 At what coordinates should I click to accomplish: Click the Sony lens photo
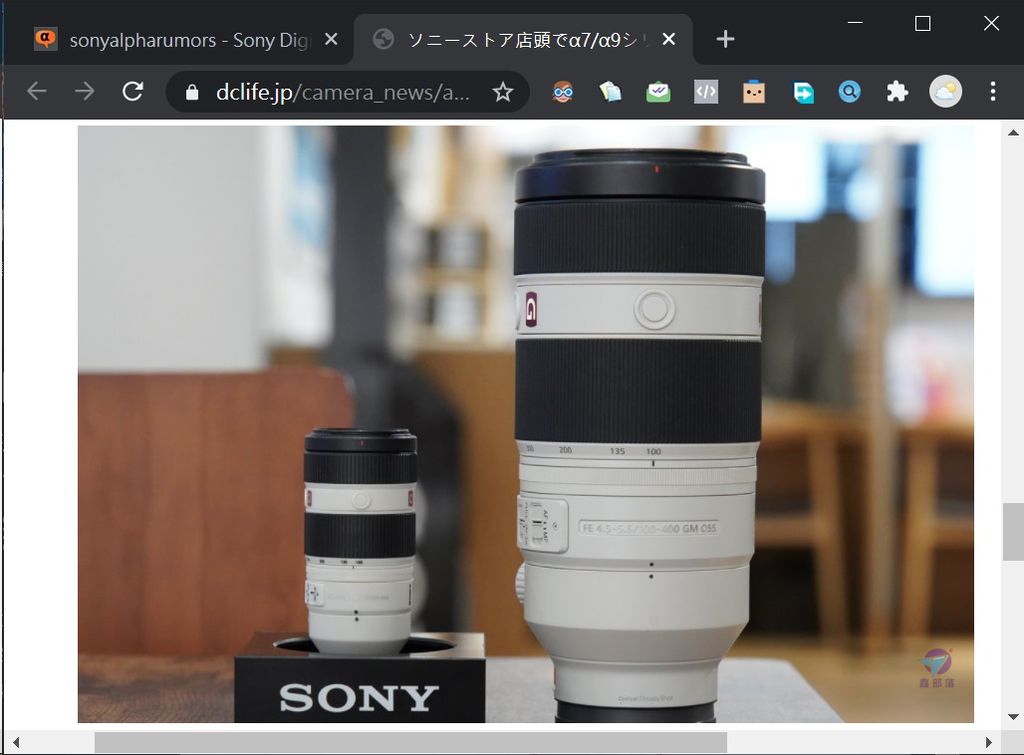tap(526, 424)
